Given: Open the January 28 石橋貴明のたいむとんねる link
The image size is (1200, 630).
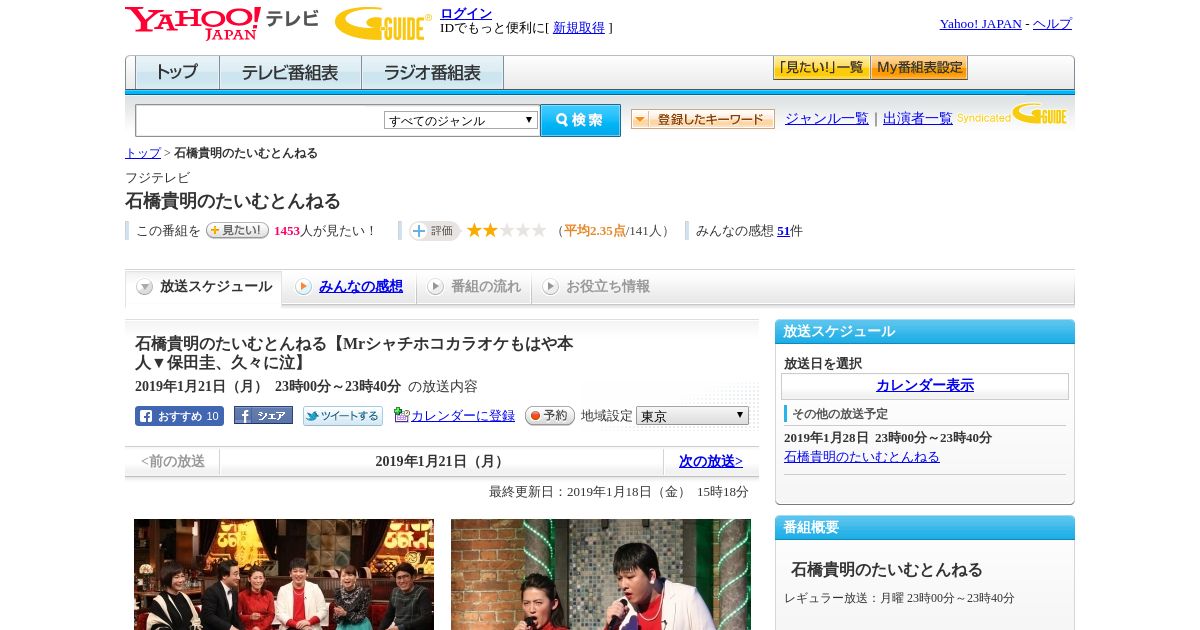Looking at the screenshot, I should pyautogui.click(x=862, y=457).
